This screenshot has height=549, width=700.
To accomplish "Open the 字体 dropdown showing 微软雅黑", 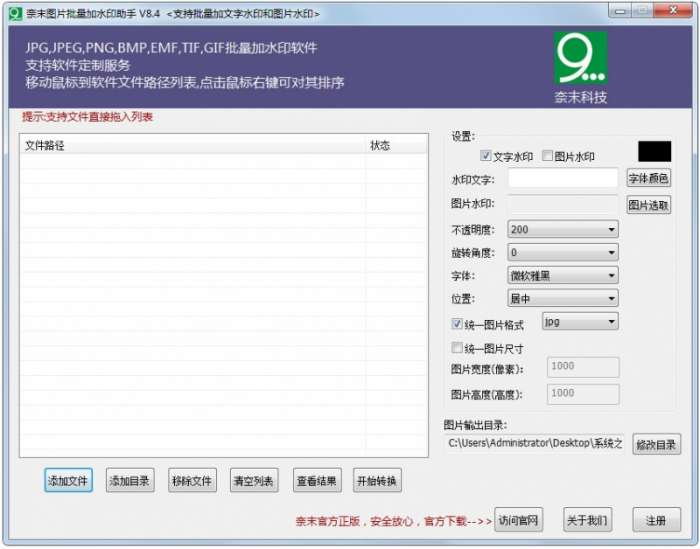I will pos(563,275).
